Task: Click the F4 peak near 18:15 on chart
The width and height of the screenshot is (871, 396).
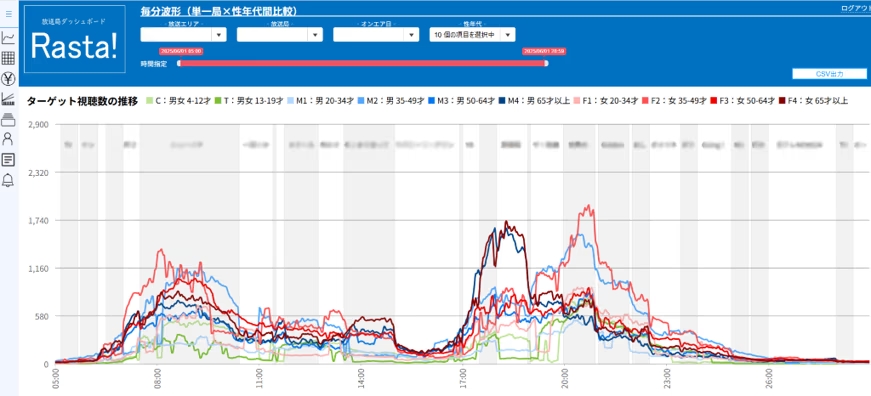Action: pos(505,222)
